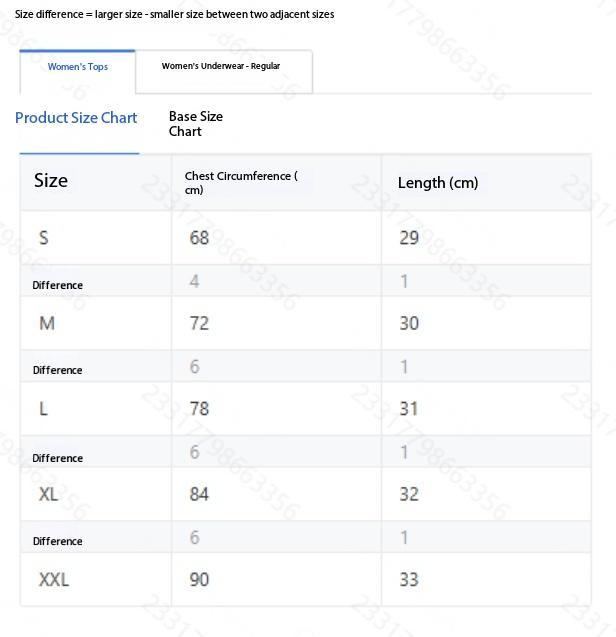Select the Product Size Chart tab
This screenshot has height=637, width=616.
76,118
